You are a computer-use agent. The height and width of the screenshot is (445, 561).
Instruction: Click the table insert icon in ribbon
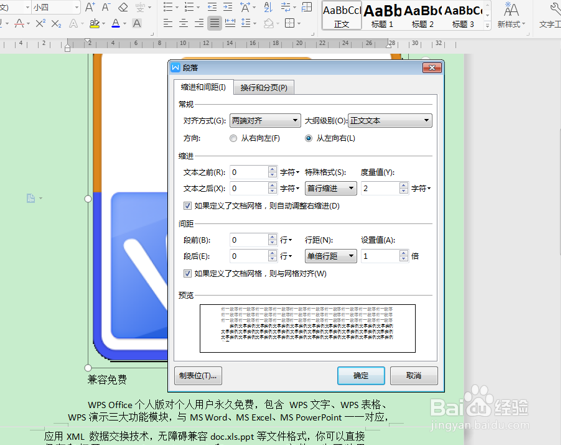click(x=307, y=7)
